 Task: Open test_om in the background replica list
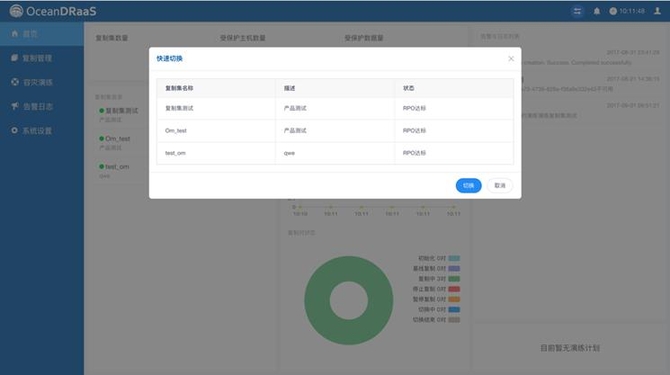[117, 167]
